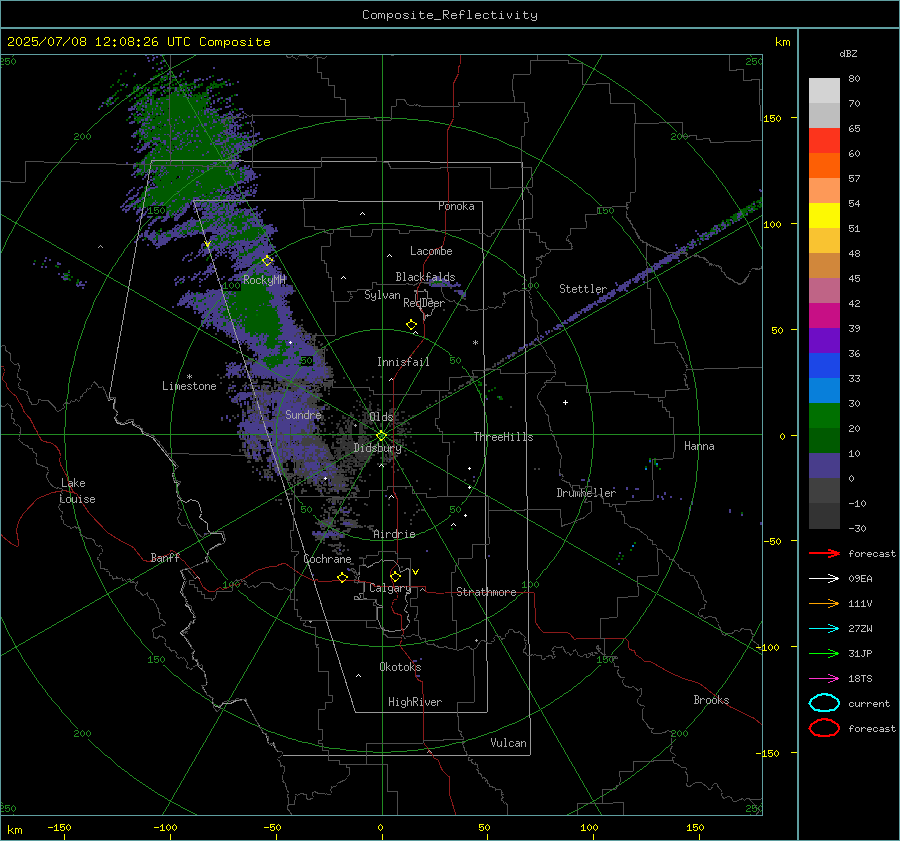The image size is (900, 841).
Task: Click the Composite_Reflectivity title
Action: (450, 15)
